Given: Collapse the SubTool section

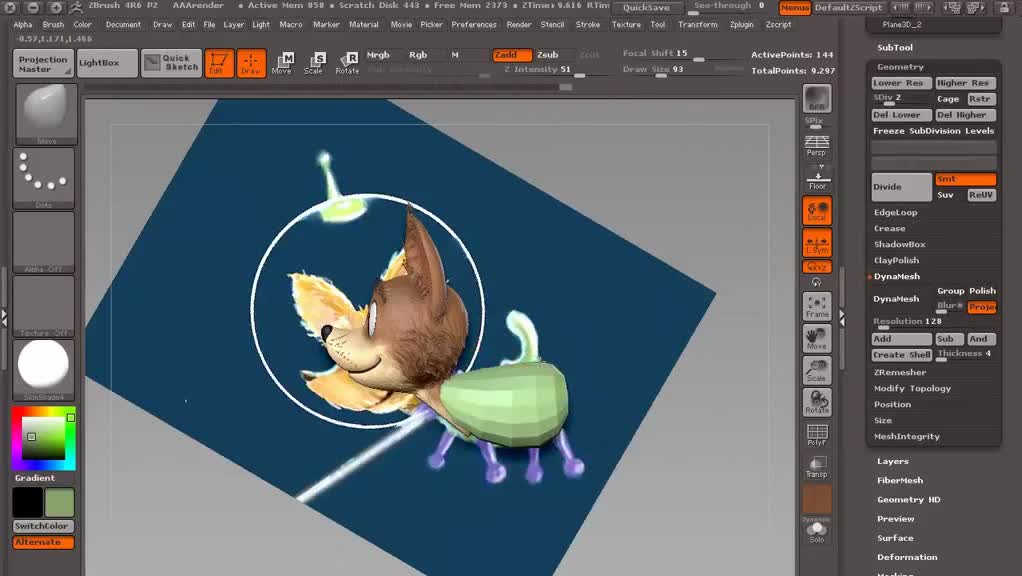Looking at the screenshot, I should pos(895,48).
